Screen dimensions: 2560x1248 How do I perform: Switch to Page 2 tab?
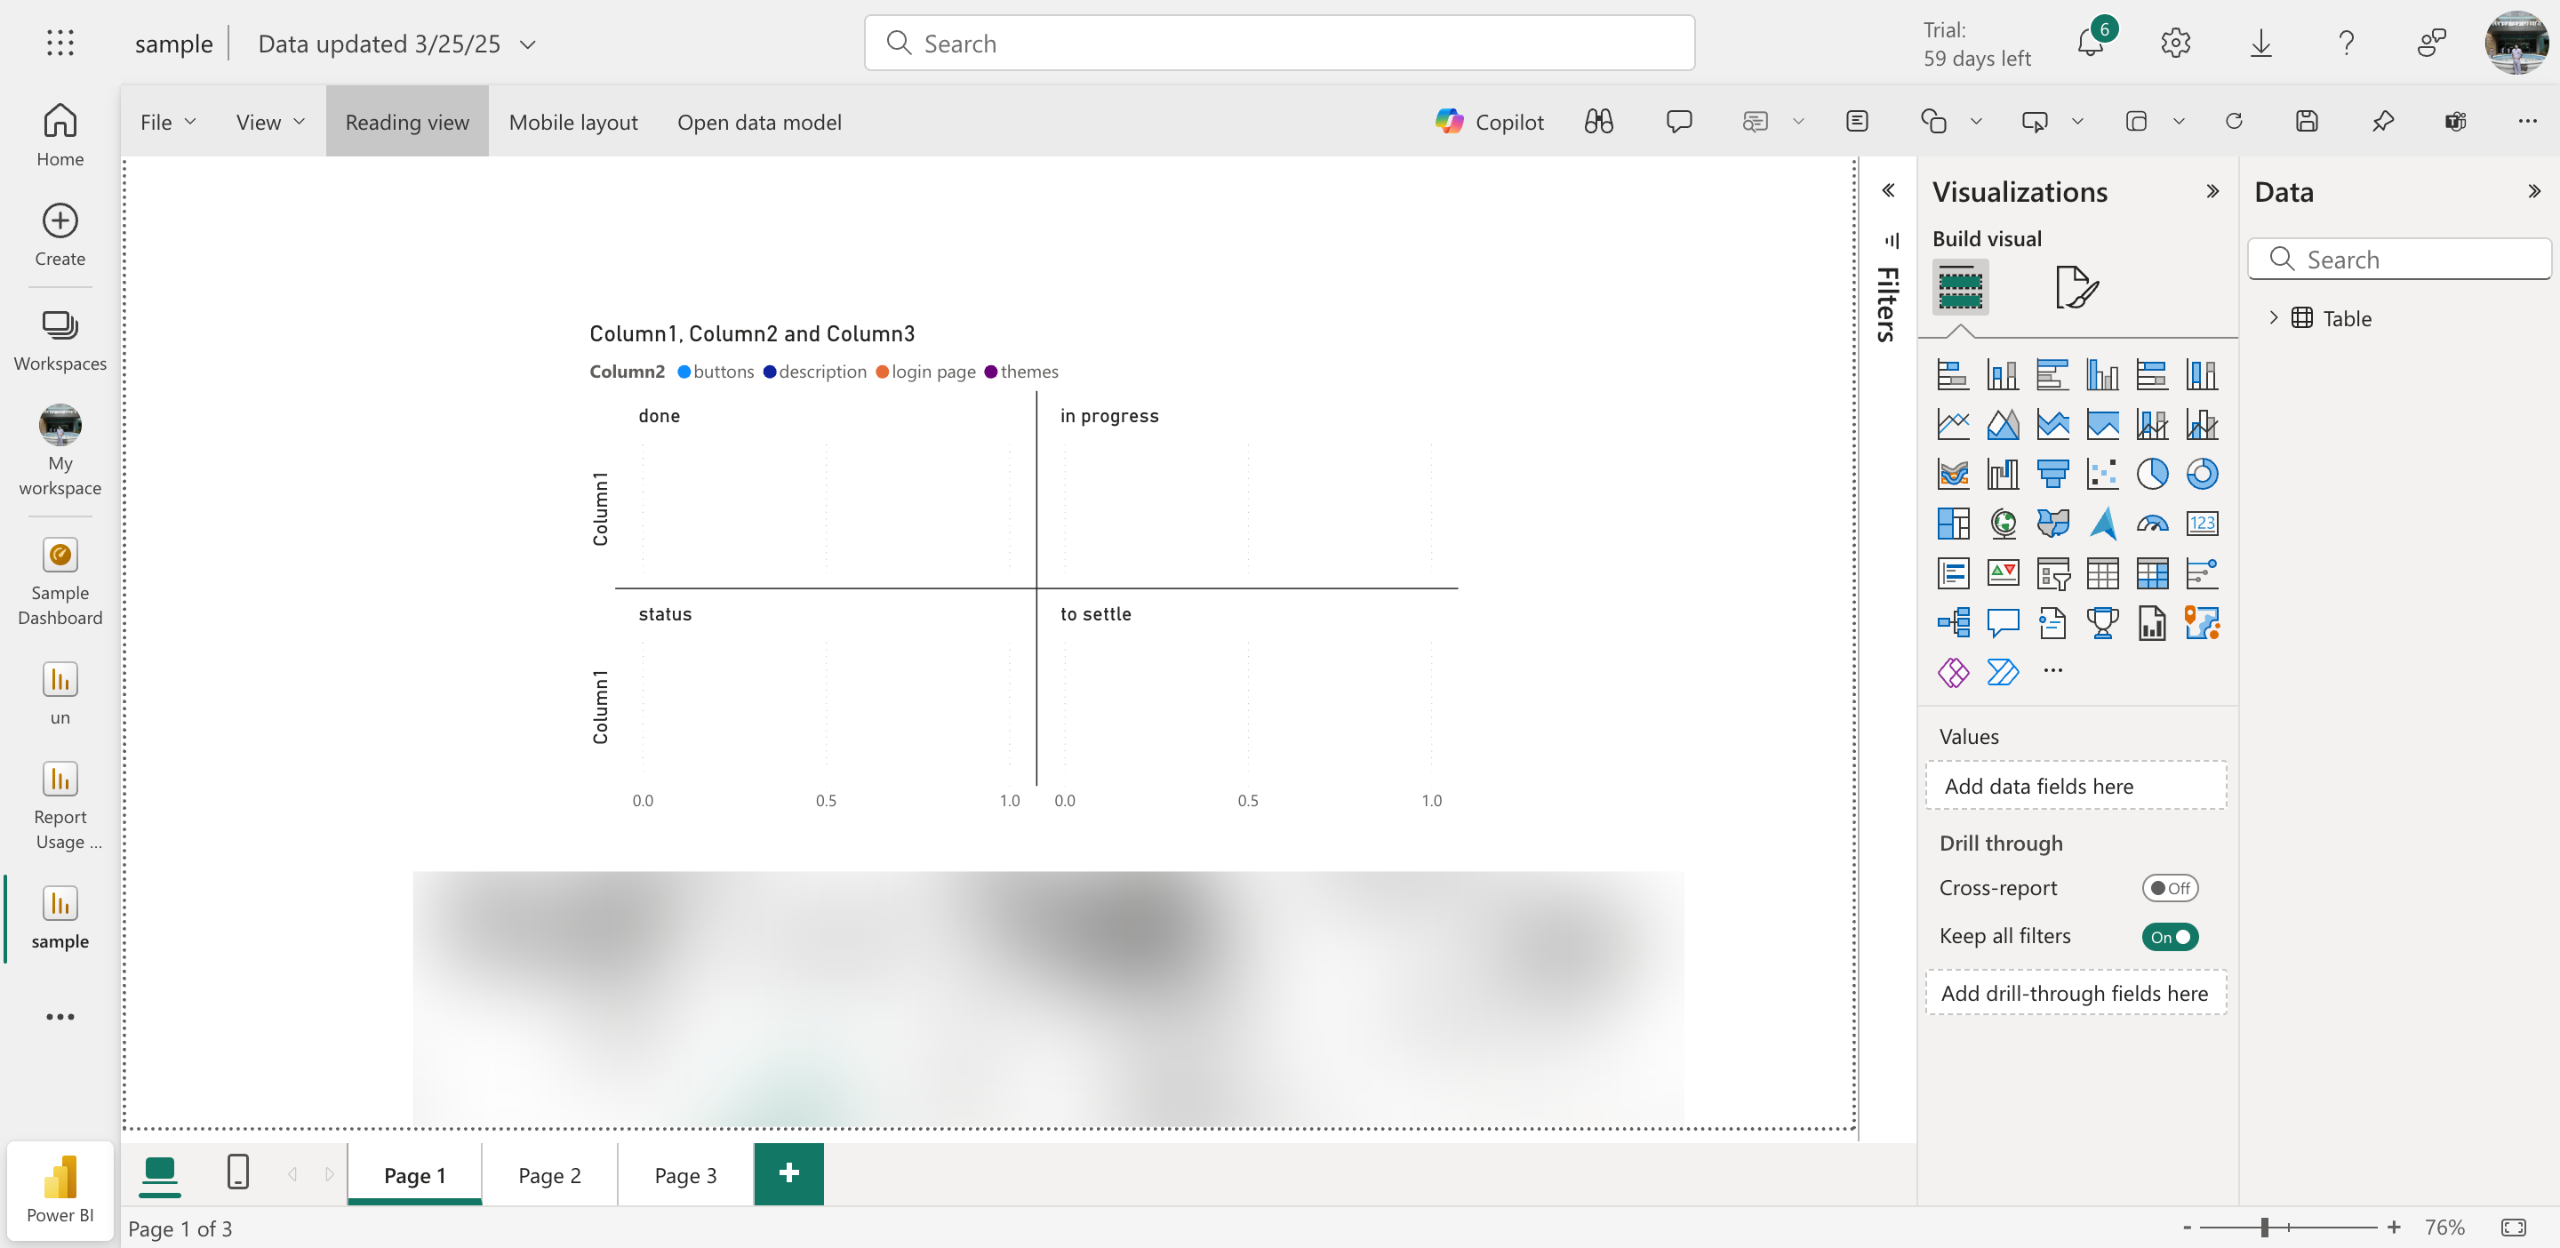[549, 1176]
